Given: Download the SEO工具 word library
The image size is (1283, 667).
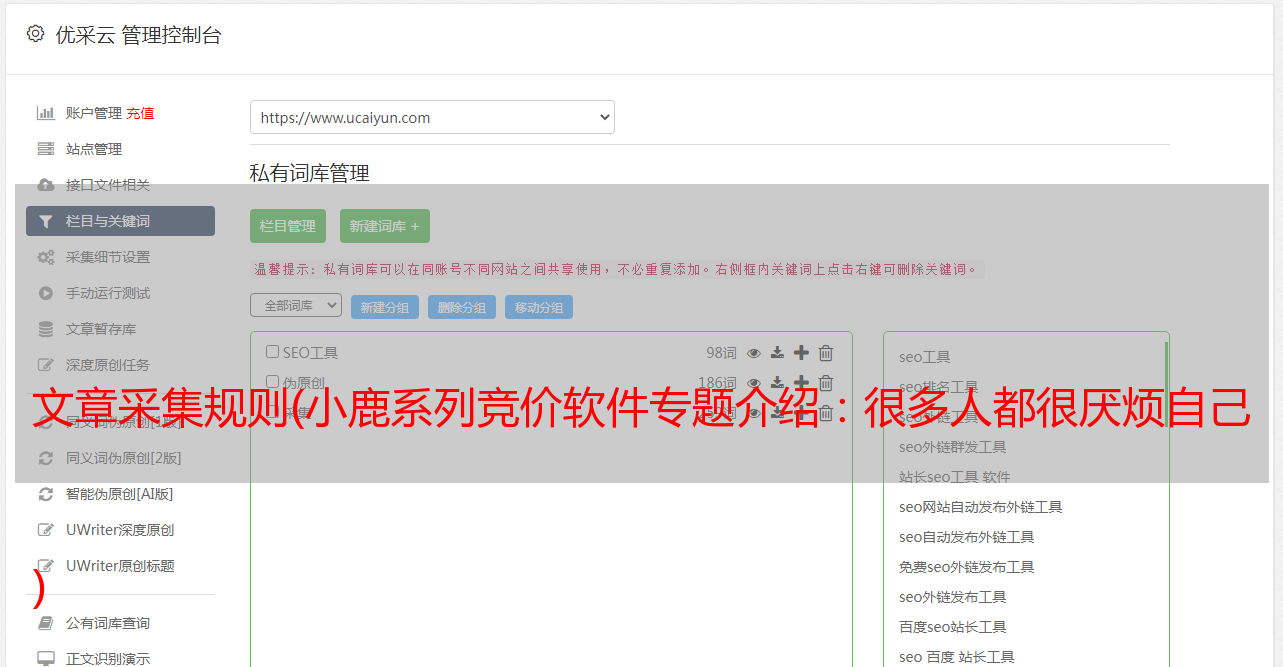Looking at the screenshot, I should tap(777, 352).
